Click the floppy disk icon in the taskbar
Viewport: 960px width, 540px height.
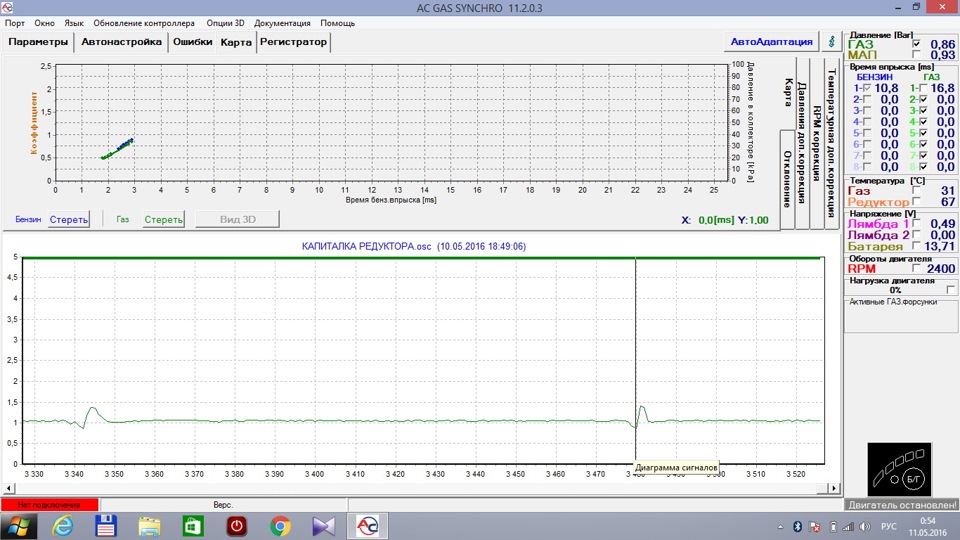point(106,526)
